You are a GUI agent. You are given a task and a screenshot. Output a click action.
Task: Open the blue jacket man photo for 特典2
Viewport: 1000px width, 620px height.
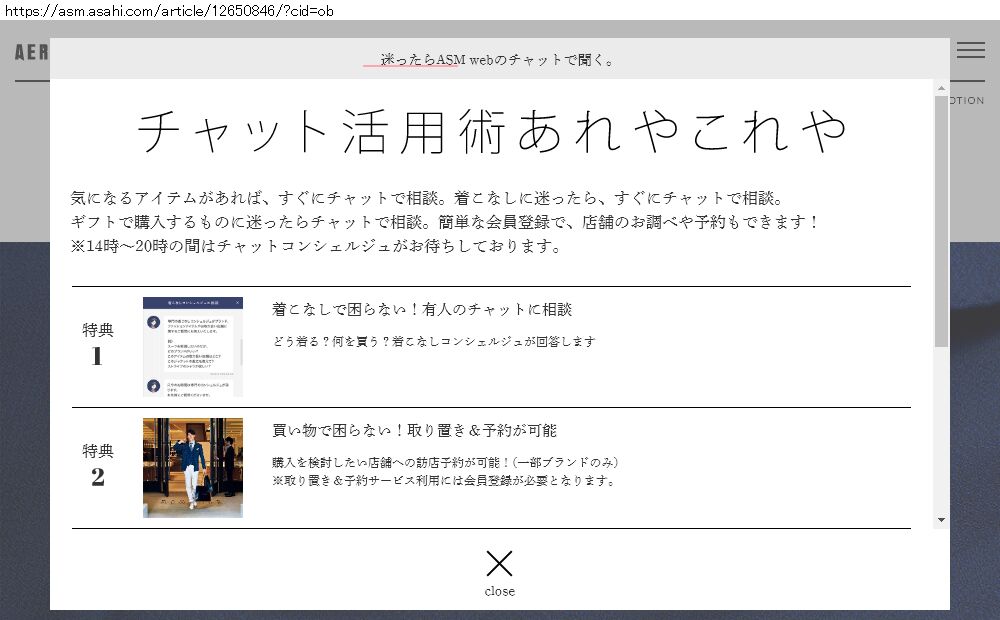click(193, 467)
